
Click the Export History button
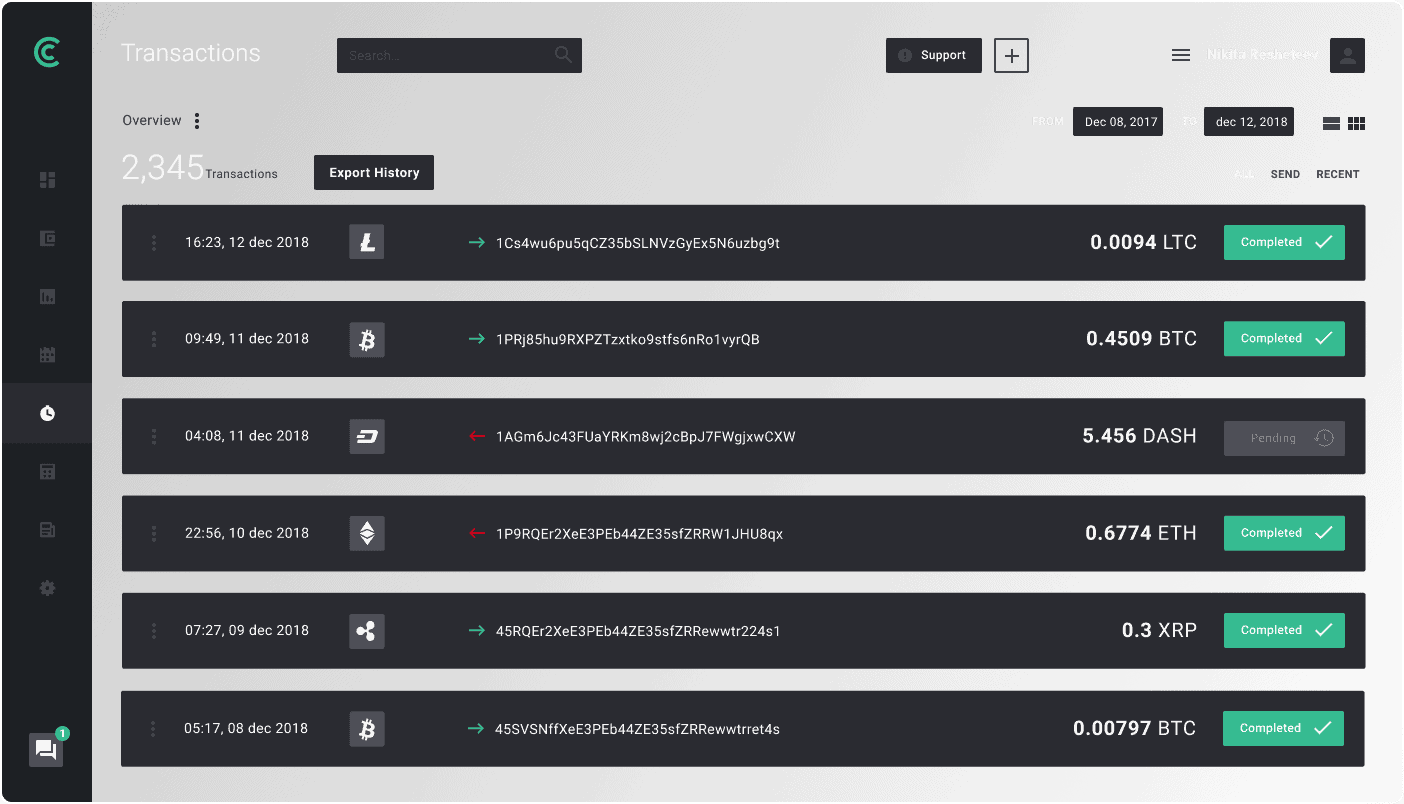tap(374, 173)
